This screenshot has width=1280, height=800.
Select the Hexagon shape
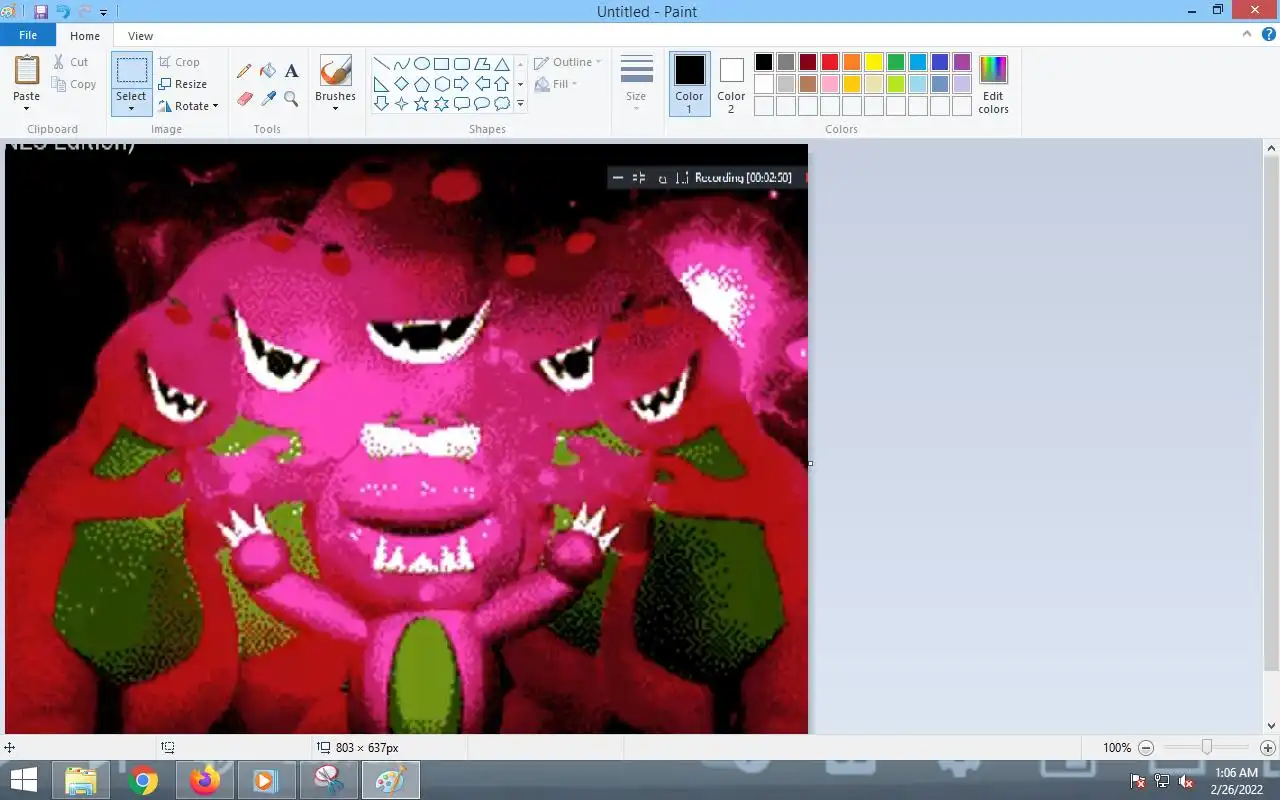click(442, 84)
